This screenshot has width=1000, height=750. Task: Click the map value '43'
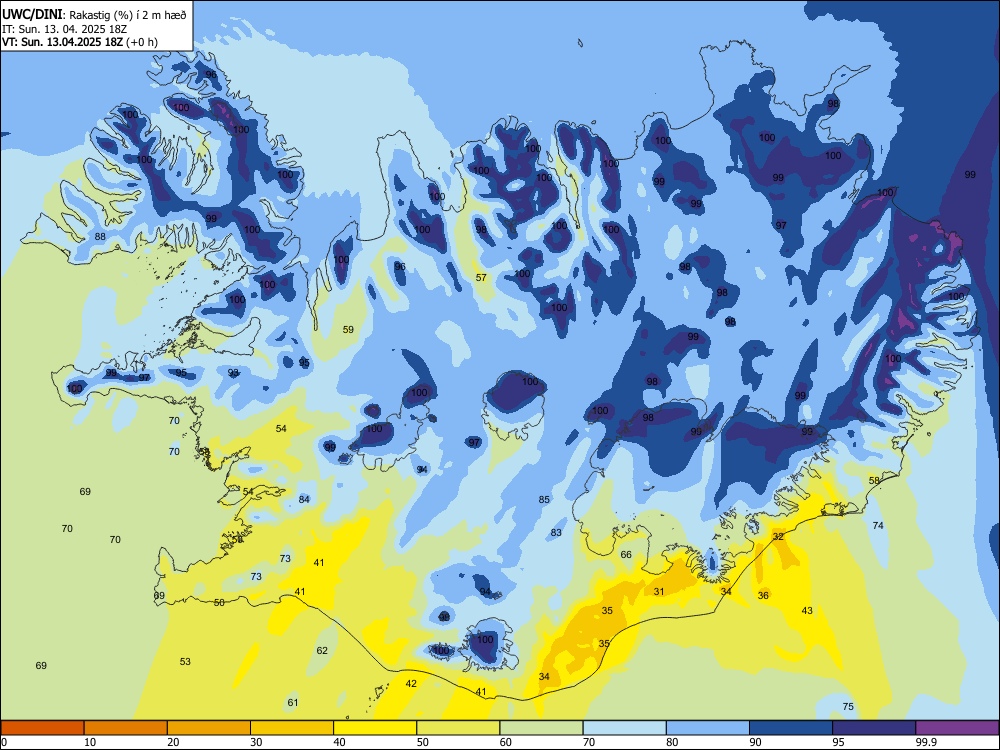pyautogui.click(x=807, y=611)
